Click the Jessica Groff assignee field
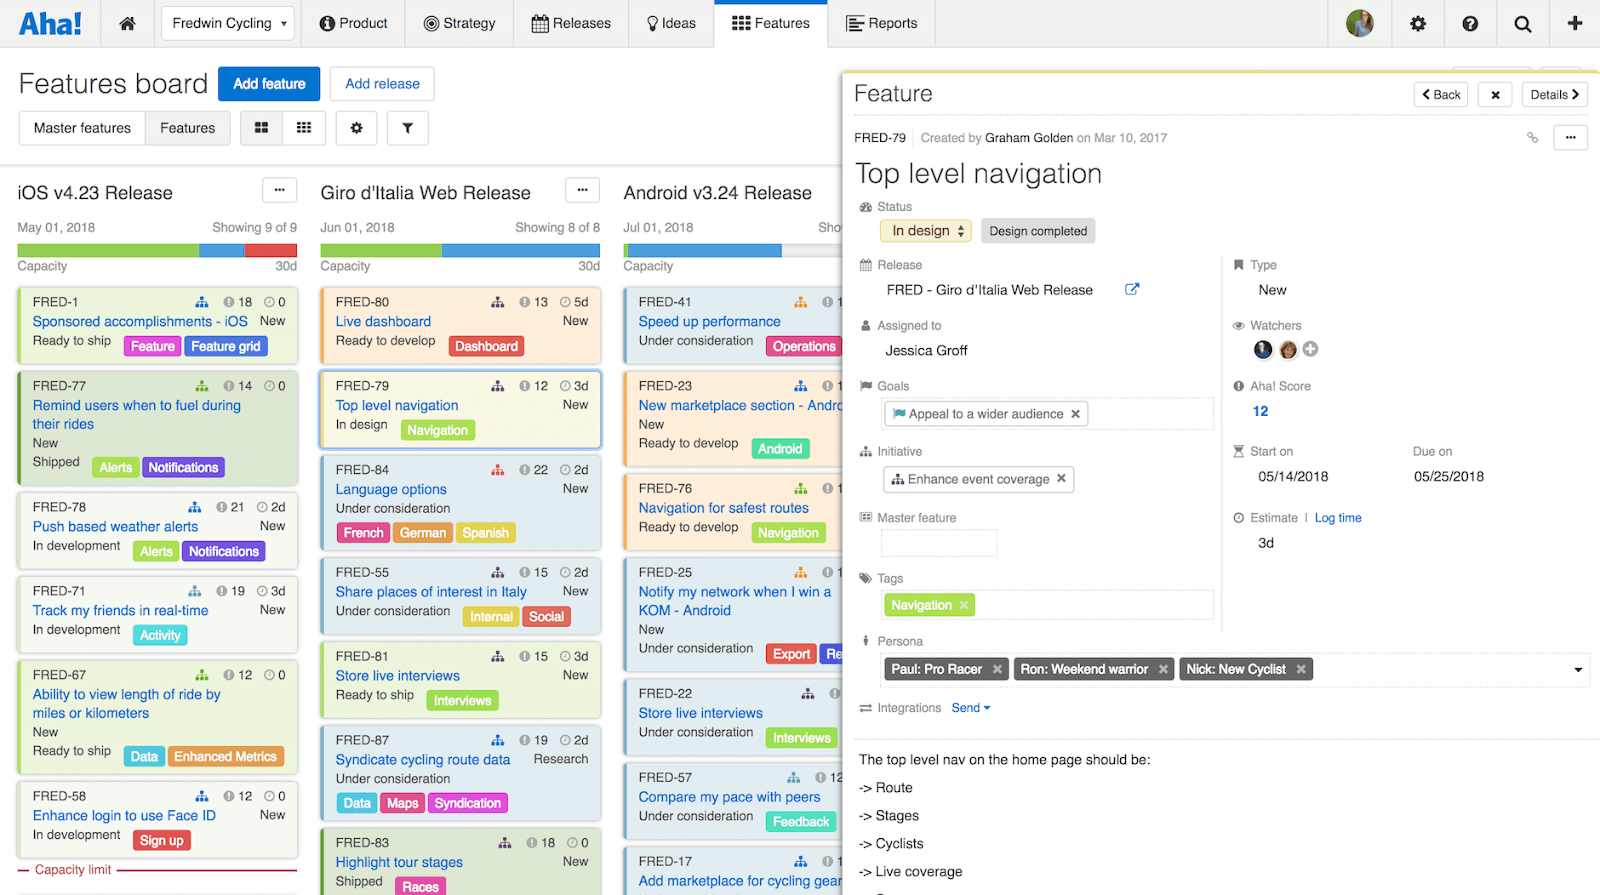Screen dimensions: 1600x895 point(926,350)
